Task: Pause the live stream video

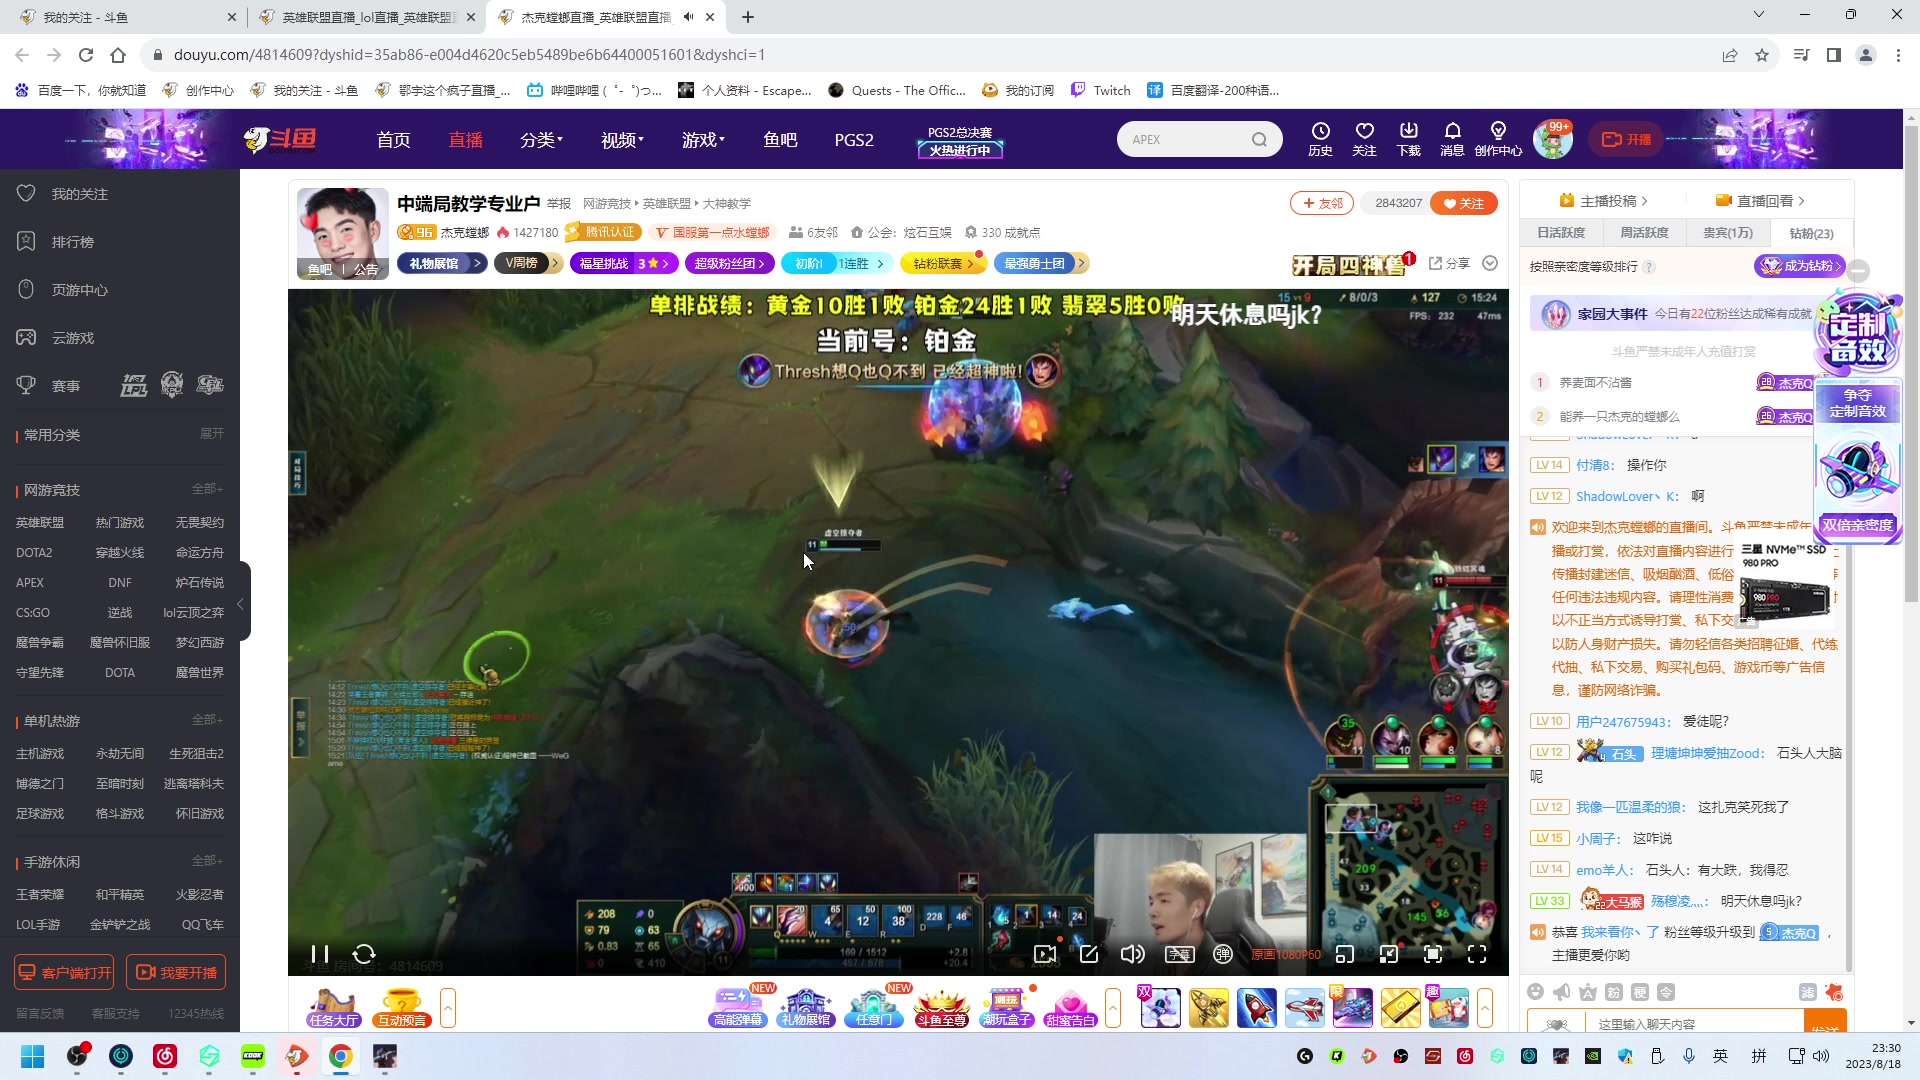Action: pyautogui.click(x=320, y=954)
